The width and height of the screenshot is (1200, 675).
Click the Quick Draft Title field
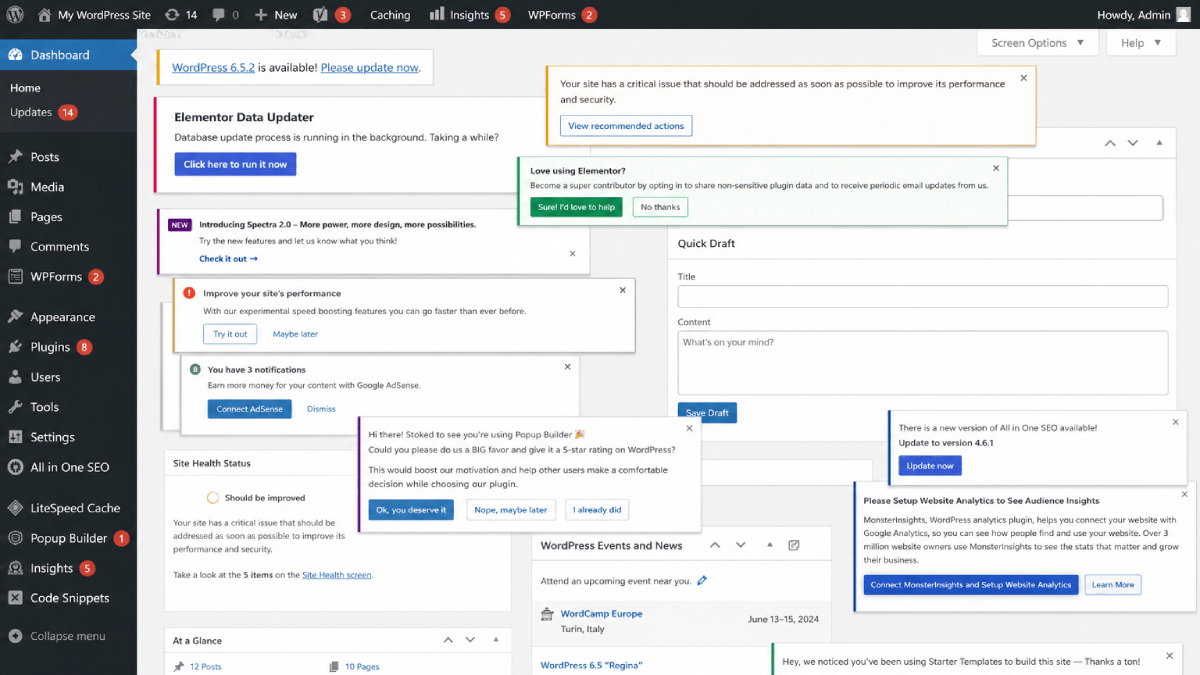coord(923,296)
